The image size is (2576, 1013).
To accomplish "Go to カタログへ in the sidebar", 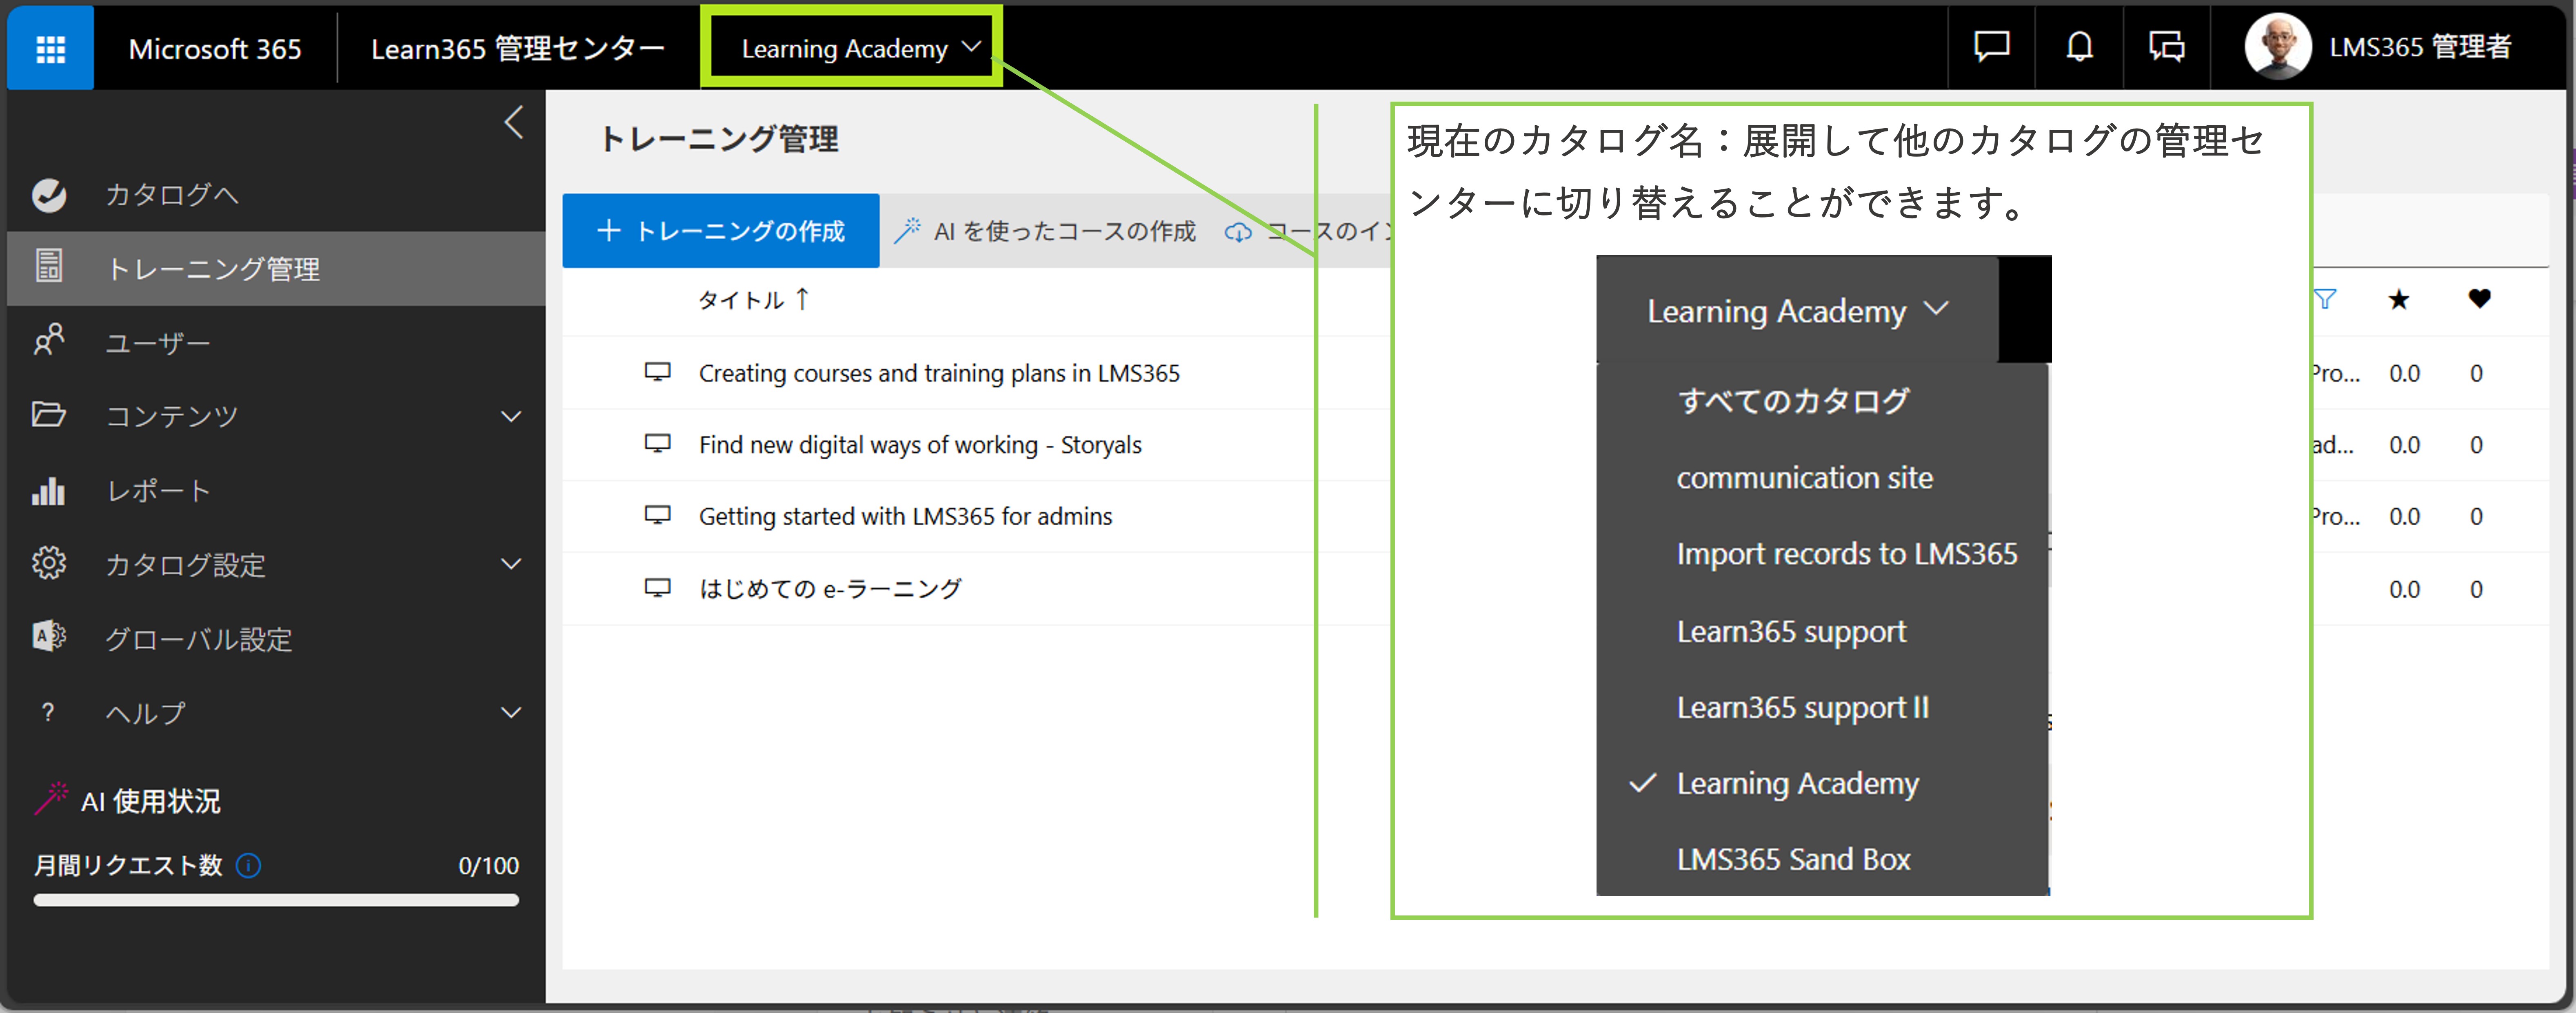I will (172, 195).
